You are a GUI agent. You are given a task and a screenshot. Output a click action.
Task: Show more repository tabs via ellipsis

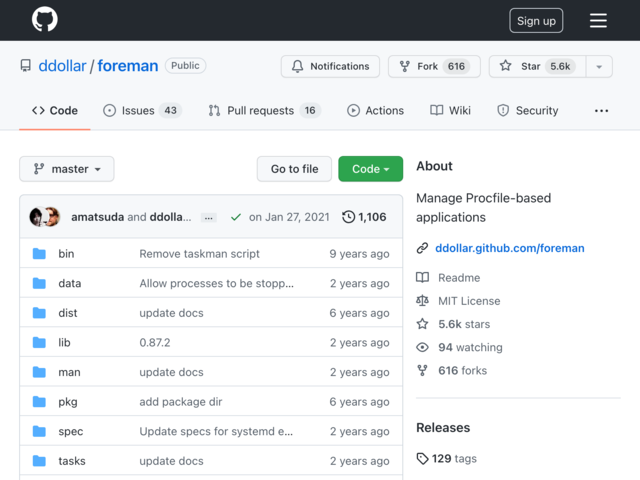pos(601,111)
